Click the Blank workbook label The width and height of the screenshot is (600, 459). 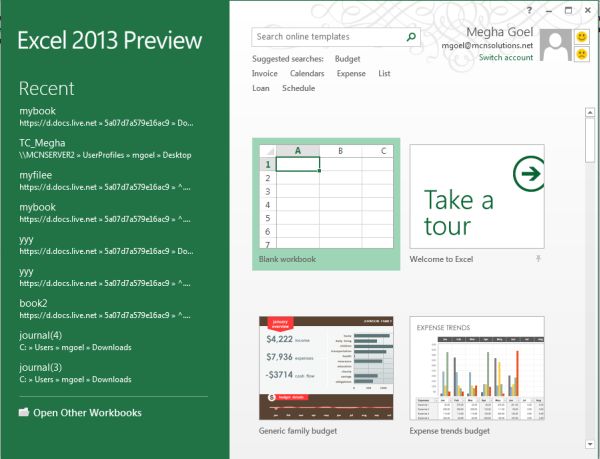287,259
